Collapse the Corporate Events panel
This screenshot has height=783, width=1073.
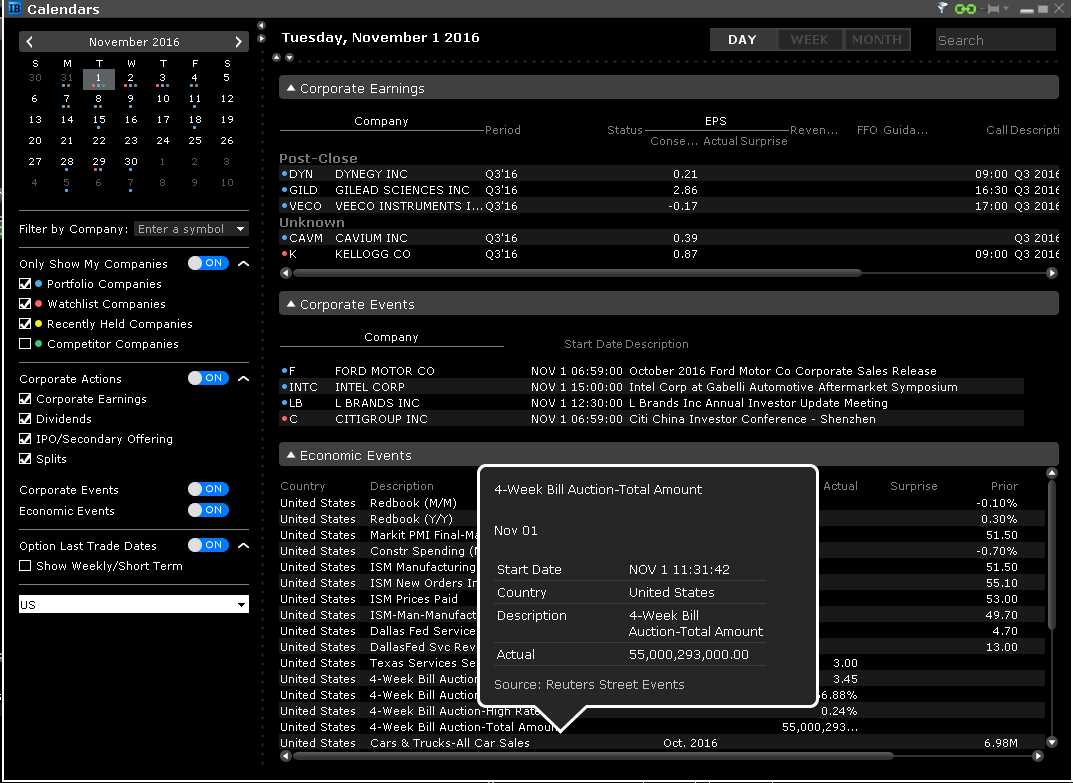[x=291, y=304]
